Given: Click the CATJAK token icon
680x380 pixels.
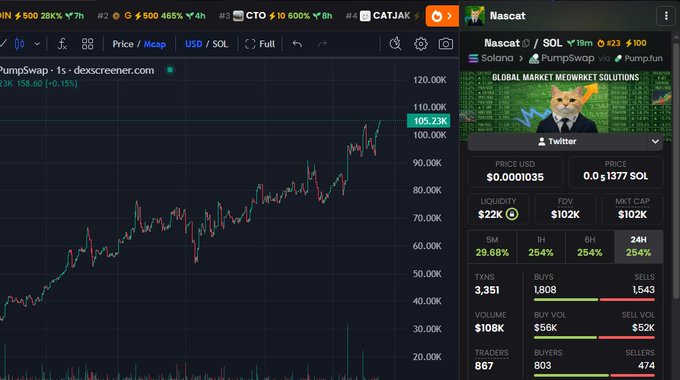Looking at the screenshot, I should click(x=365, y=16).
